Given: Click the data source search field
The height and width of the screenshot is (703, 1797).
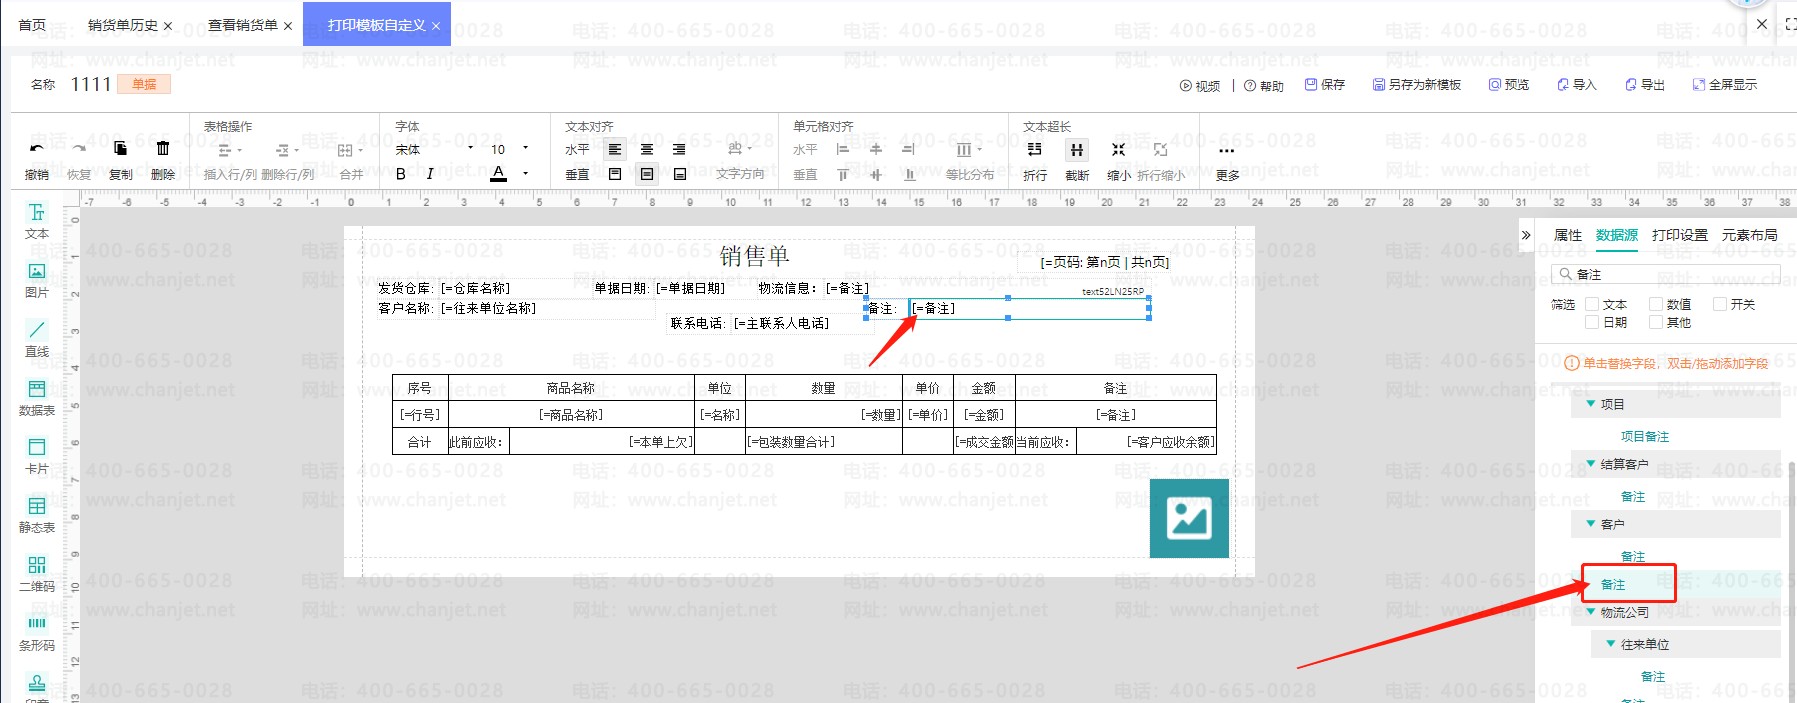Looking at the screenshot, I should [1665, 274].
